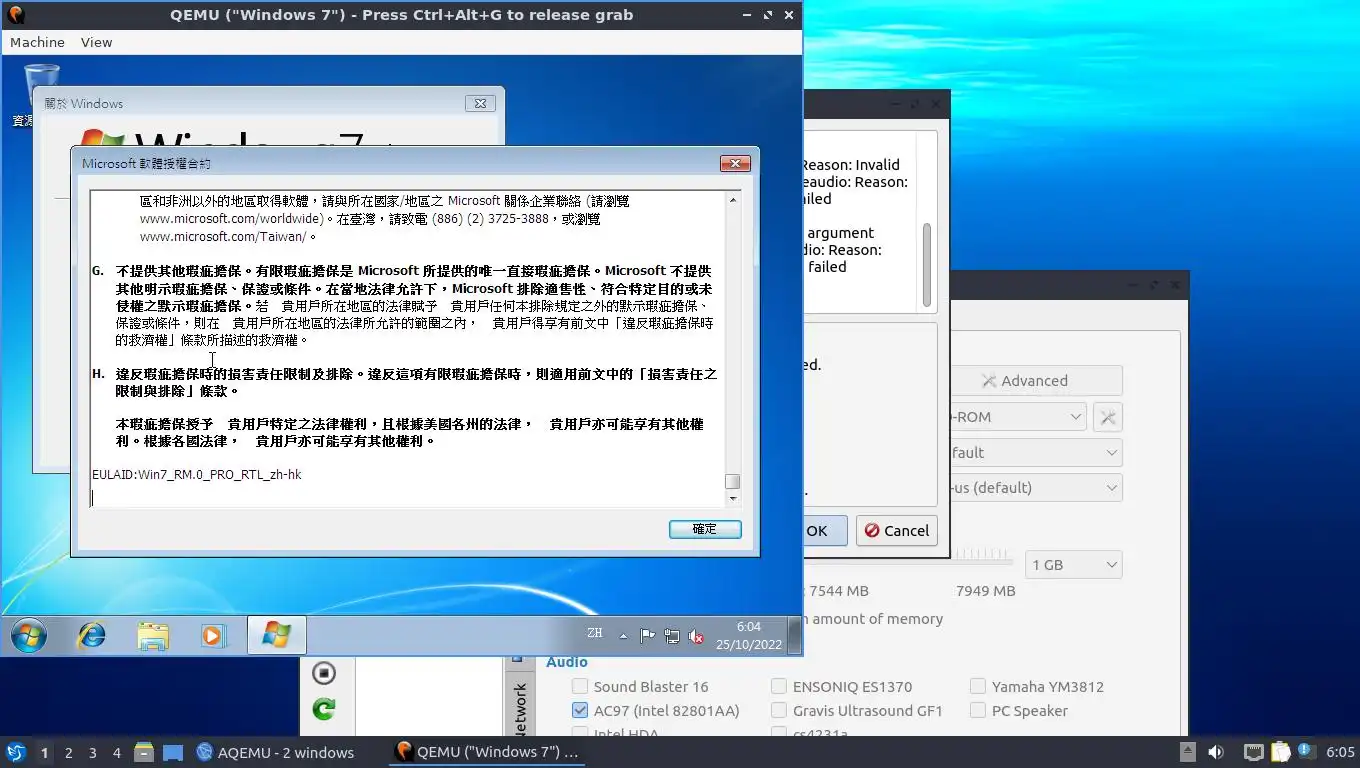Open the Action Center flag tray icon
The image size is (1360, 768).
pyautogui.click(x=647, y=636)
